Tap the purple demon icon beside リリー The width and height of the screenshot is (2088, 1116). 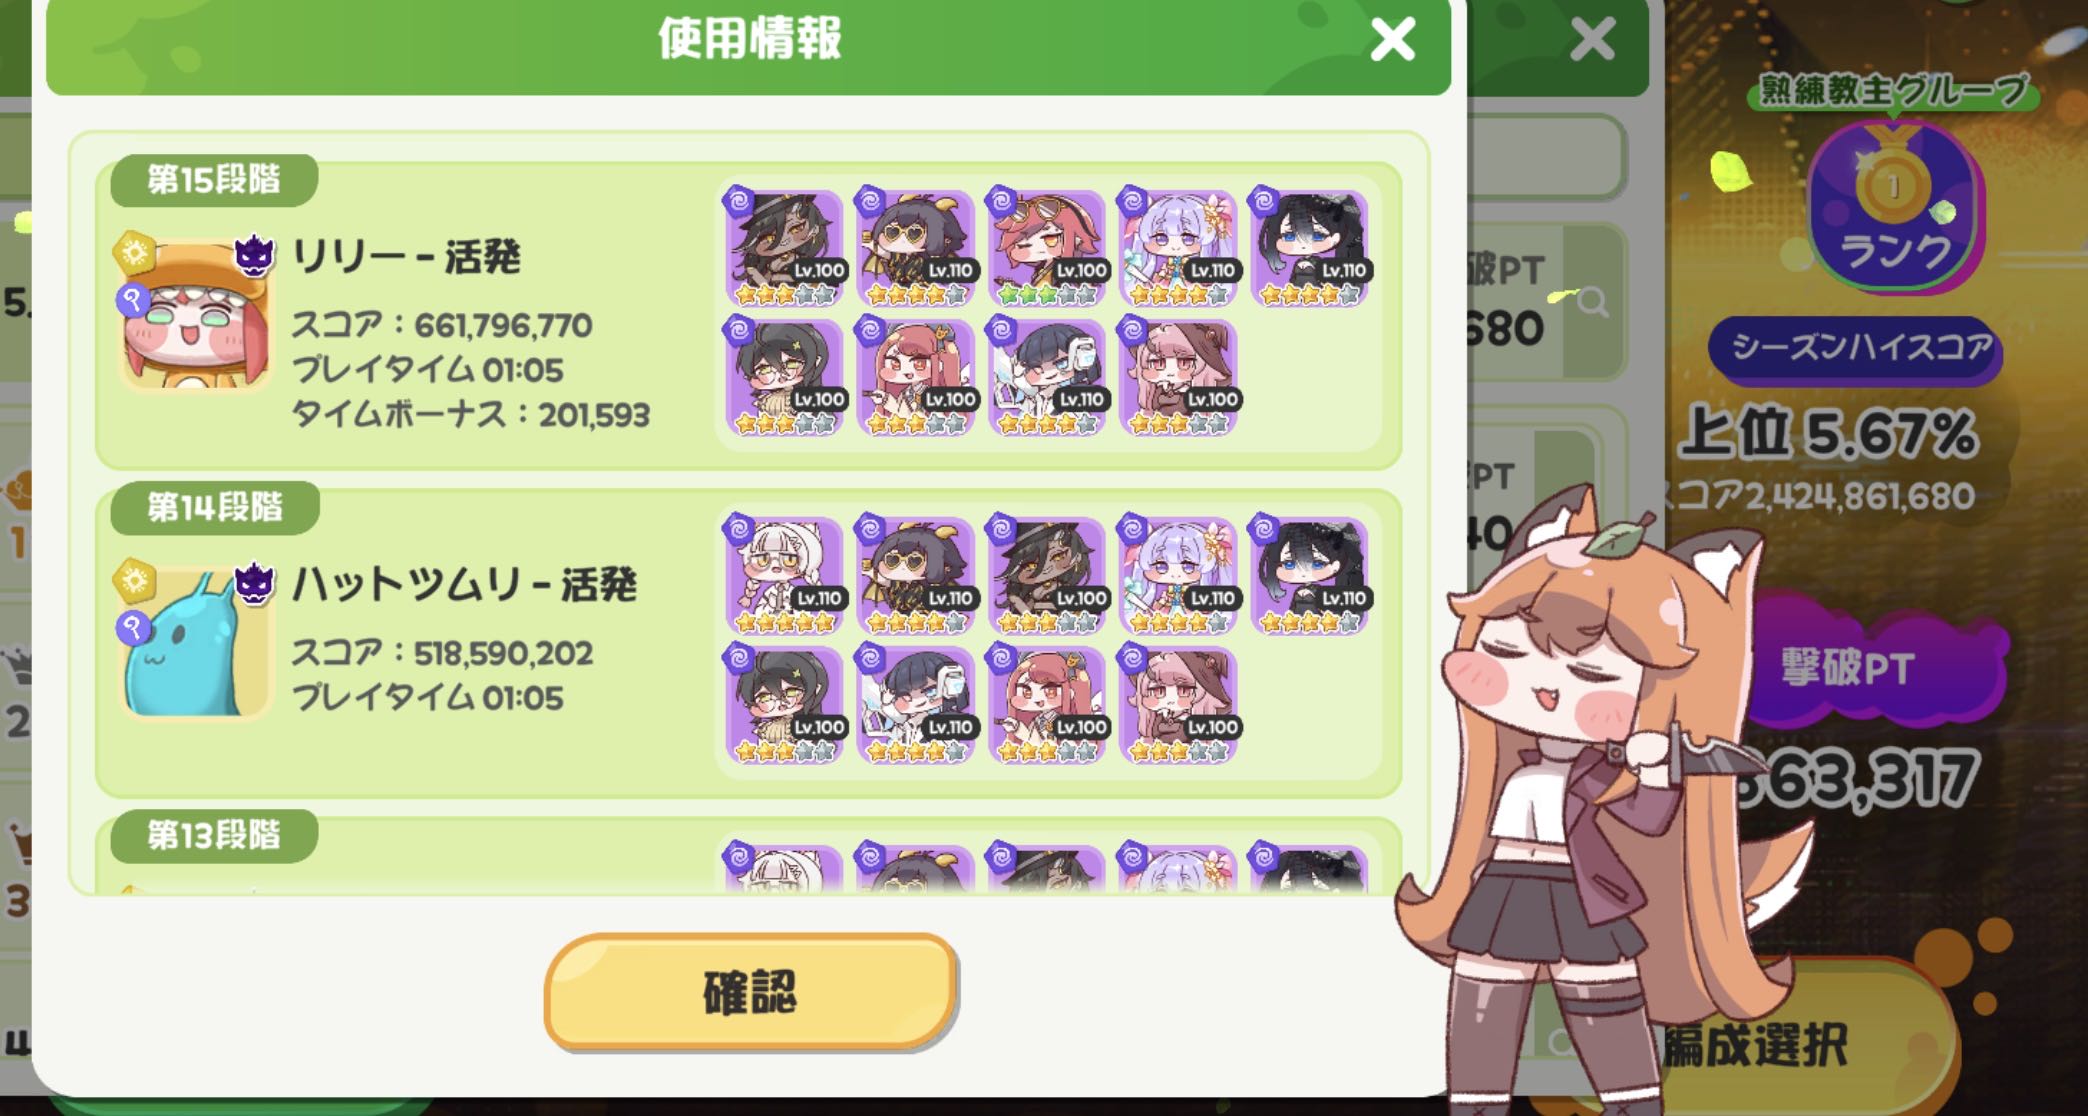(254, 256)
